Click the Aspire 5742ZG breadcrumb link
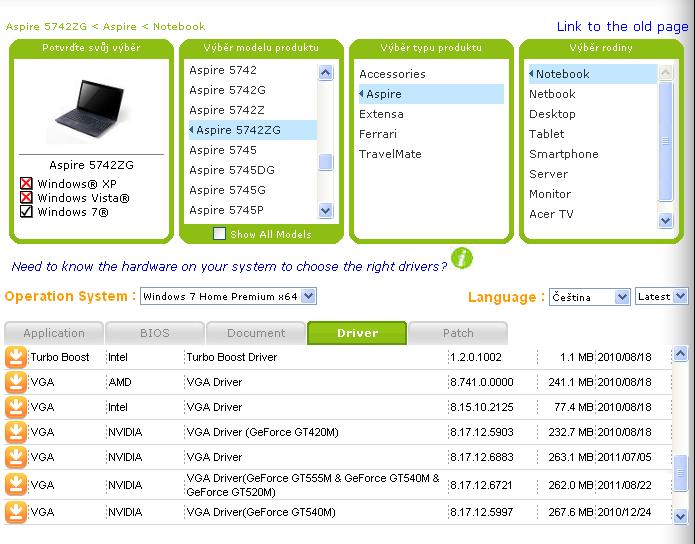695x544 pixels. tap(47, 27)
